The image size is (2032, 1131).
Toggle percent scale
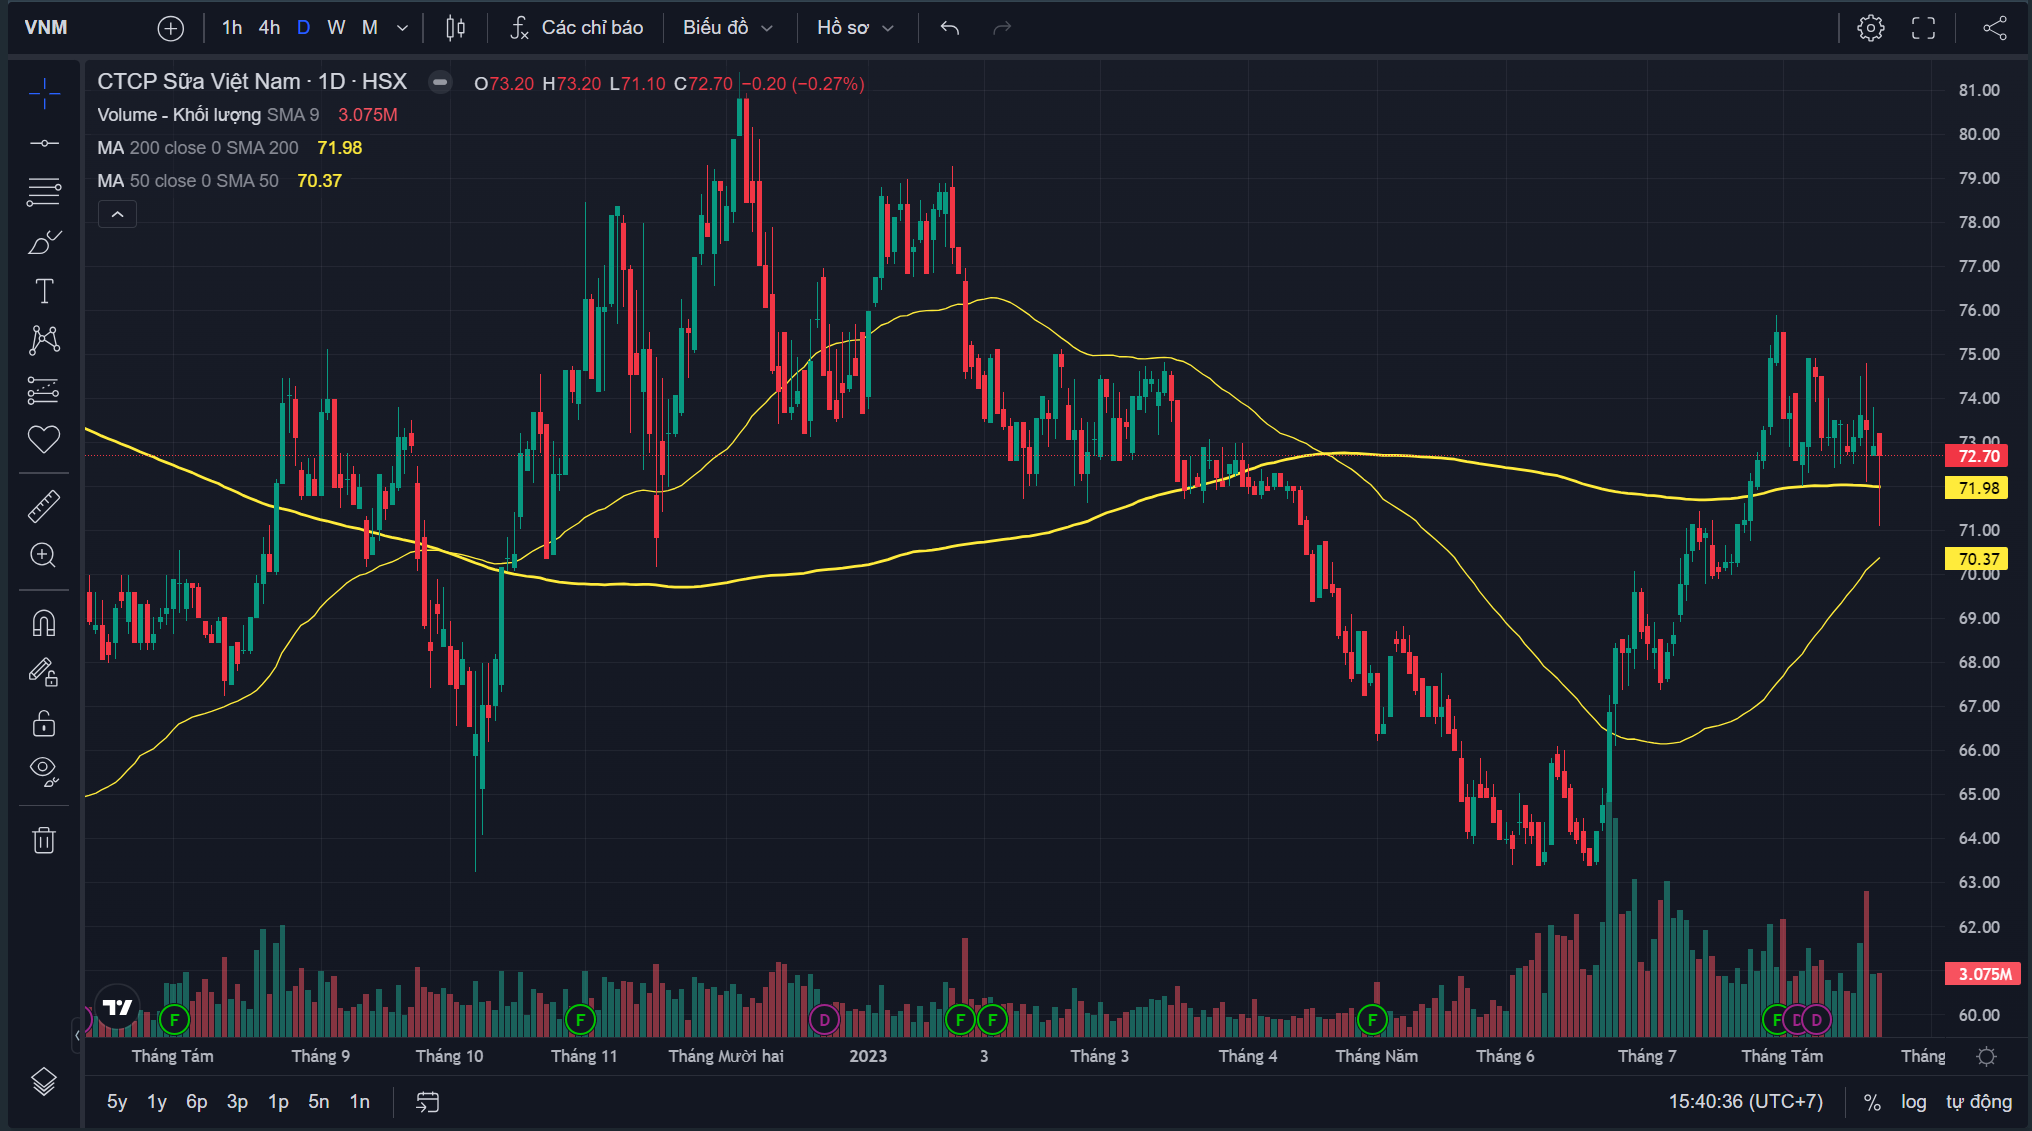click(1872, 1102)
